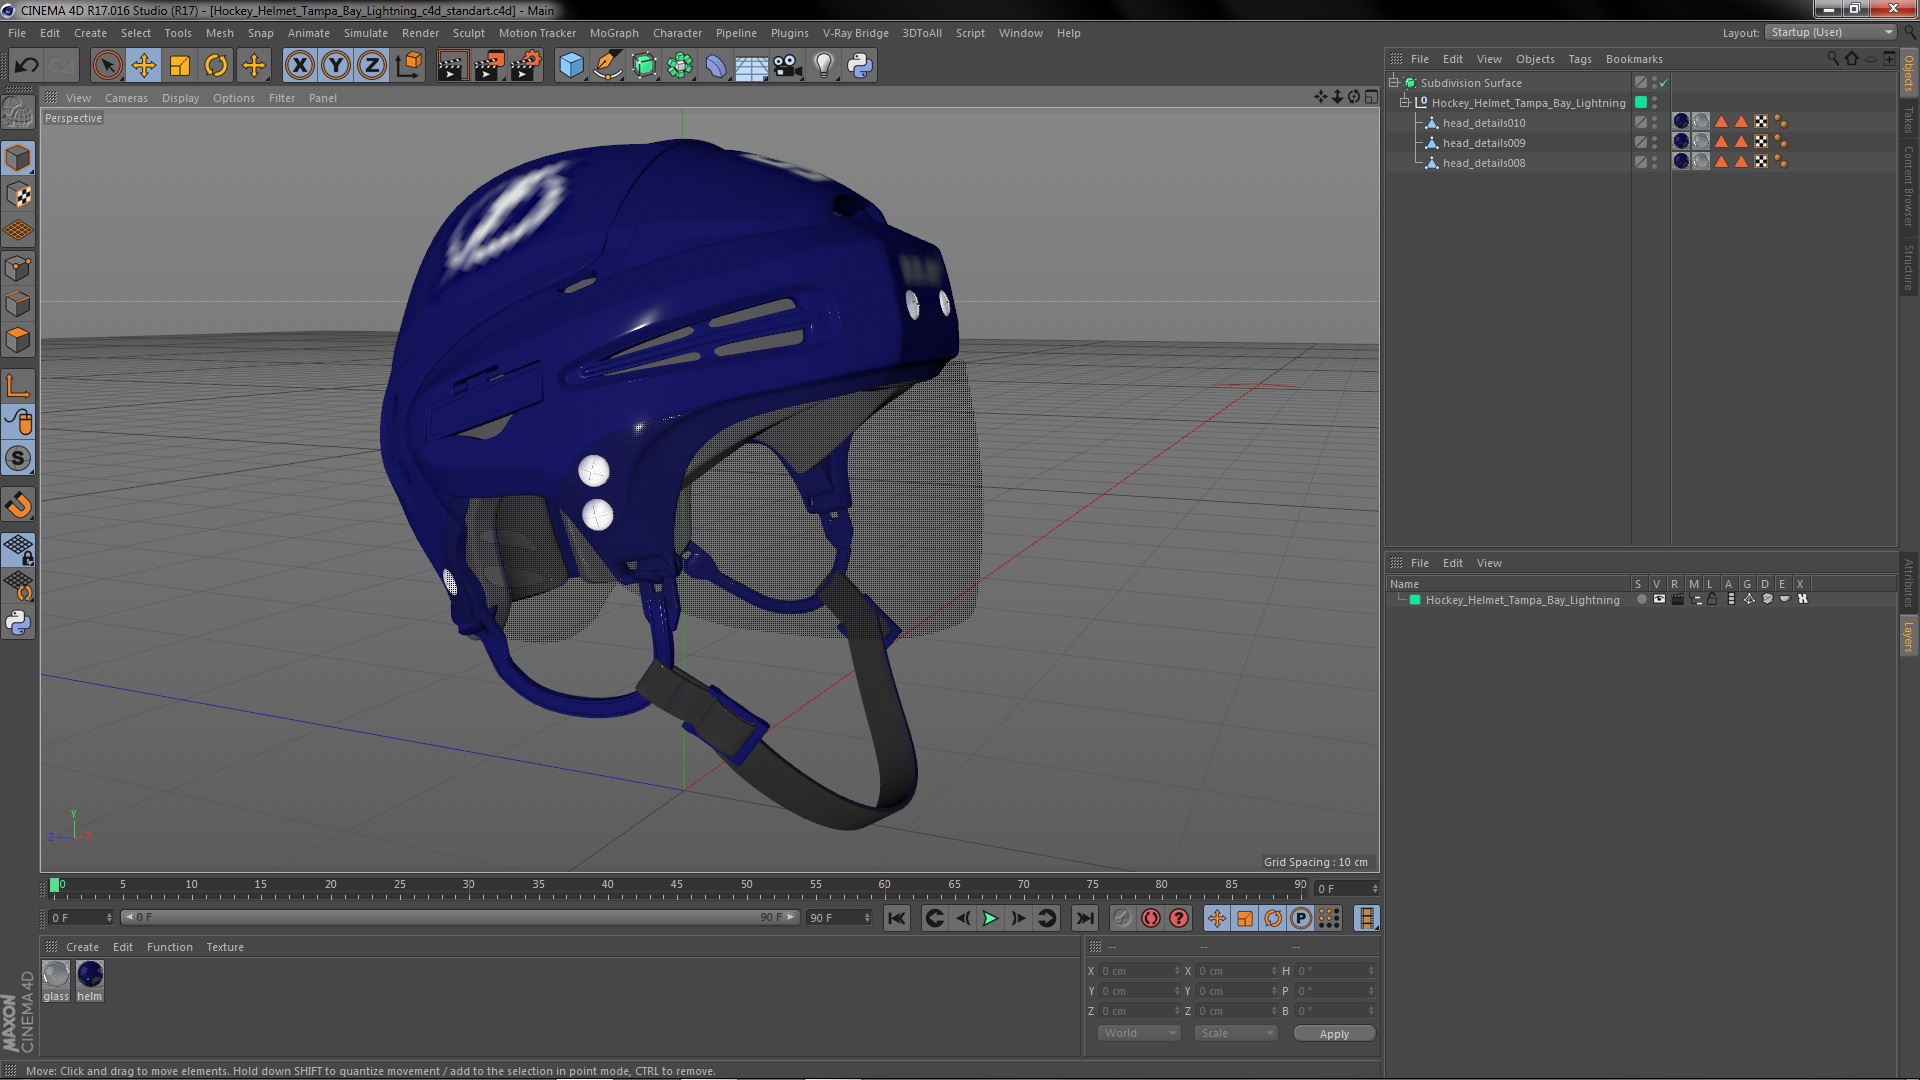The height and width of the screenshot is (1080, 1920).
Task: Enable Polygons mode
Action: tap(18, 340)
